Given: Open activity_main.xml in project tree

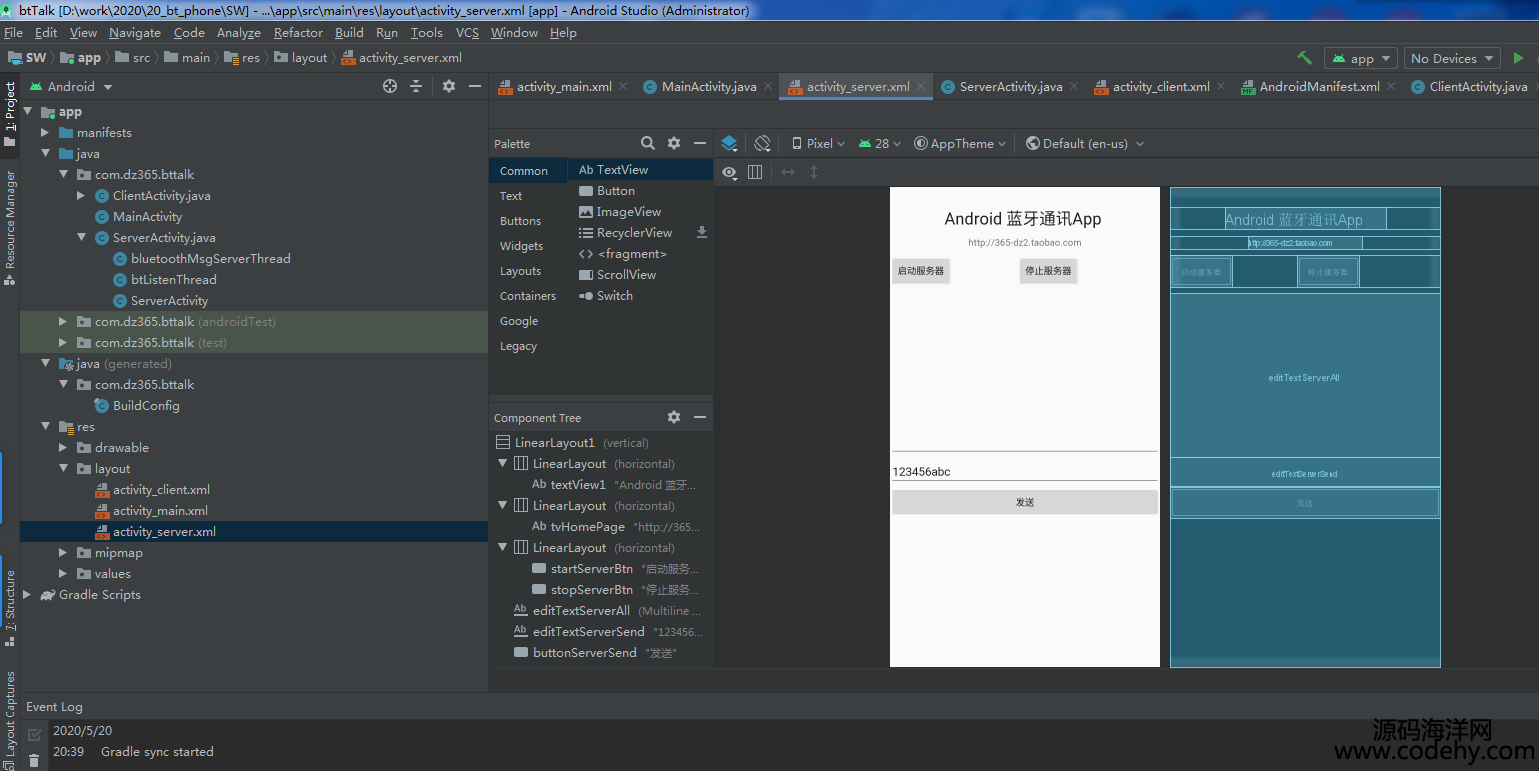Looking at the screenshot, I should coord(160,510).
